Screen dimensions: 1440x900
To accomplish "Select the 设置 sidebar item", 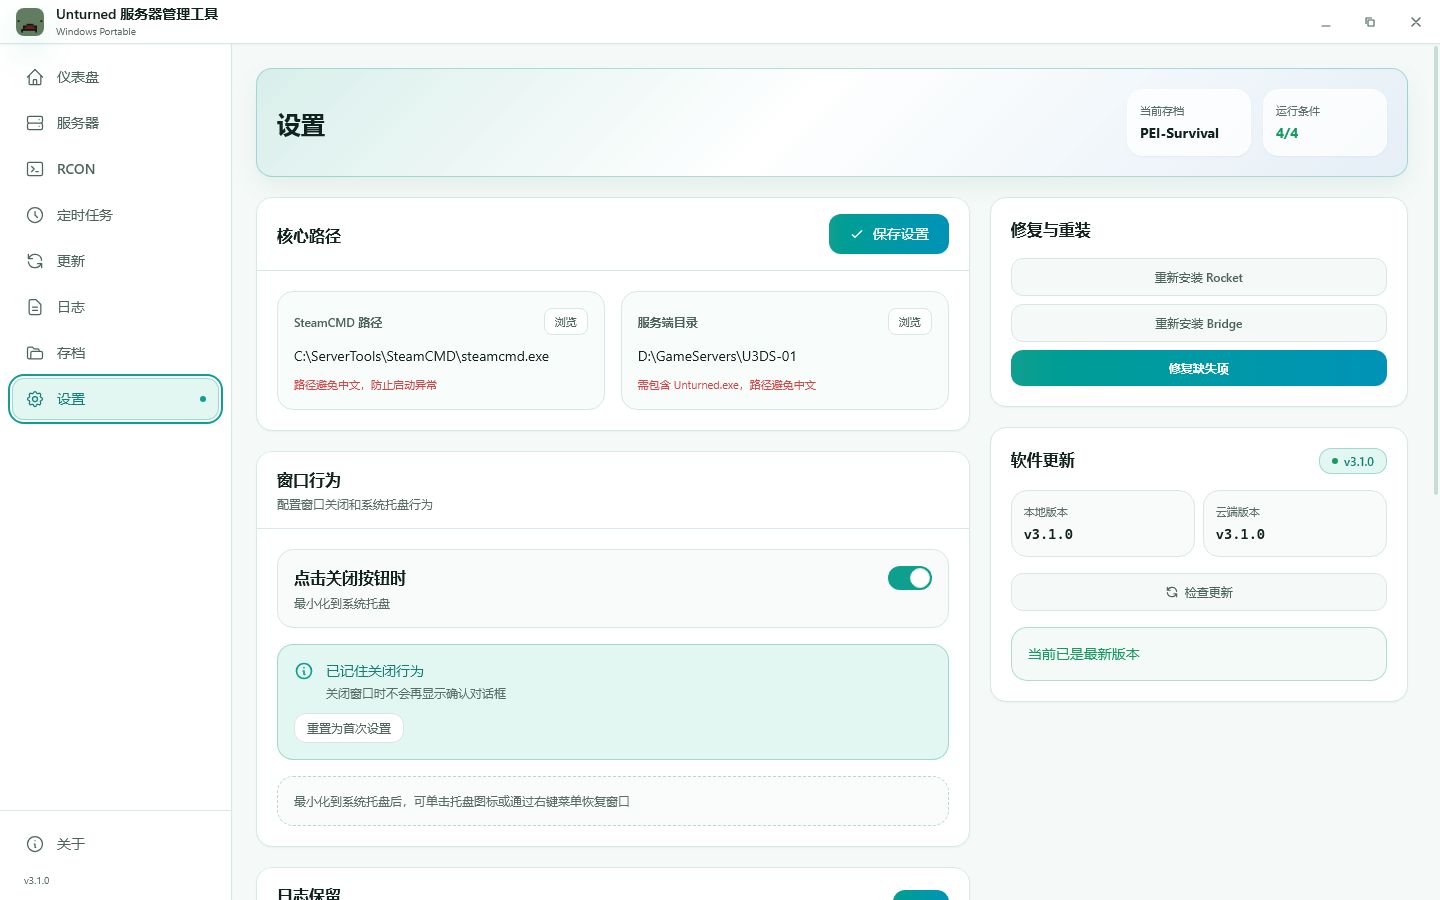I will coord(115,399).
